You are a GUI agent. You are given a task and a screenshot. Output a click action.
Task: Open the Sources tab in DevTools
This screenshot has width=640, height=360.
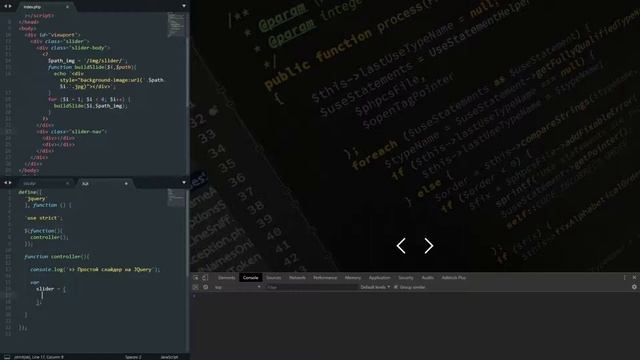(274, 278)
